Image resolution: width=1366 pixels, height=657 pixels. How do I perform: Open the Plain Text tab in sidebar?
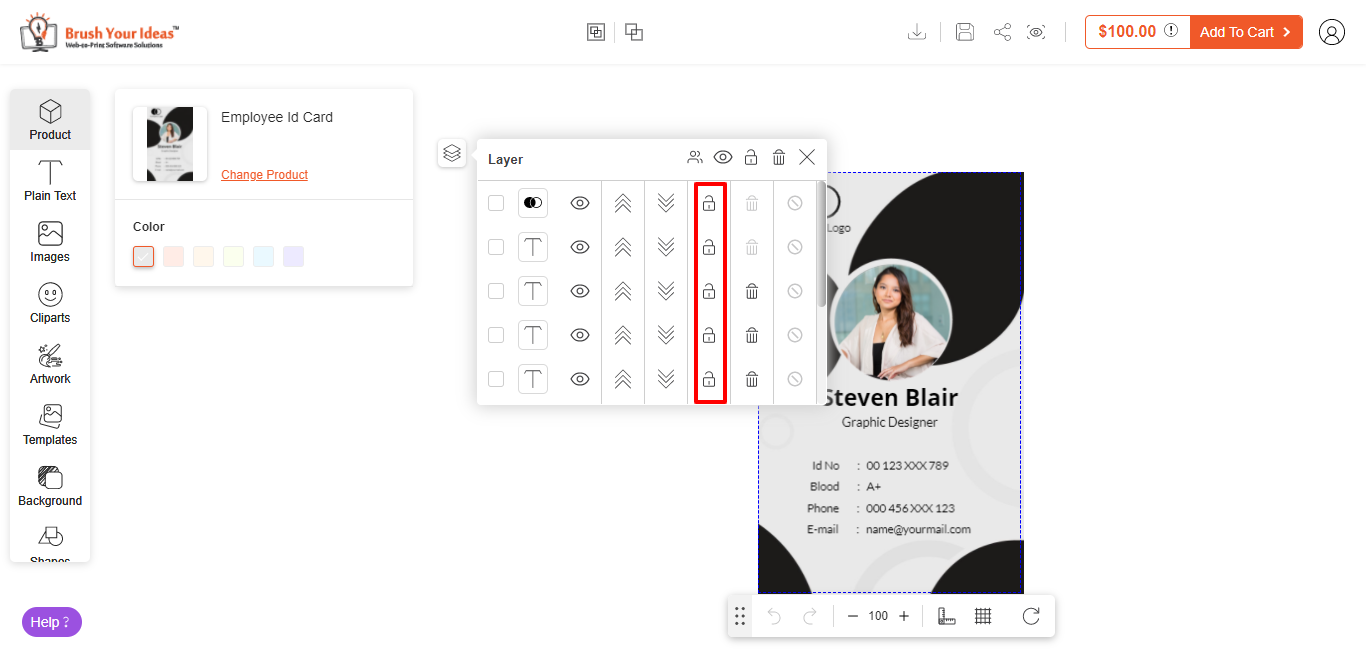[50, 181]
